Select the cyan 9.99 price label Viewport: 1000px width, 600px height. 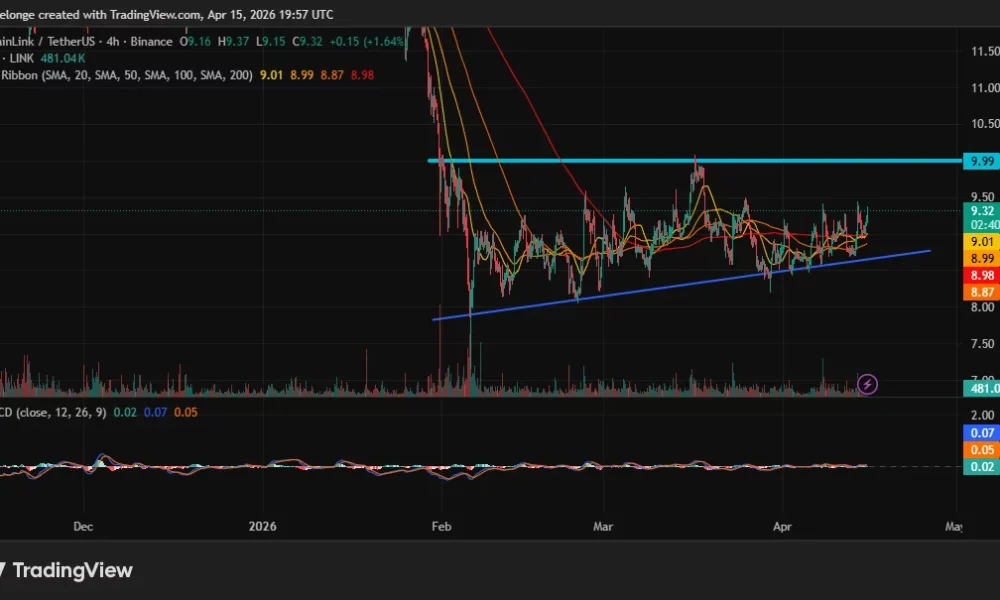pos(983,159)
